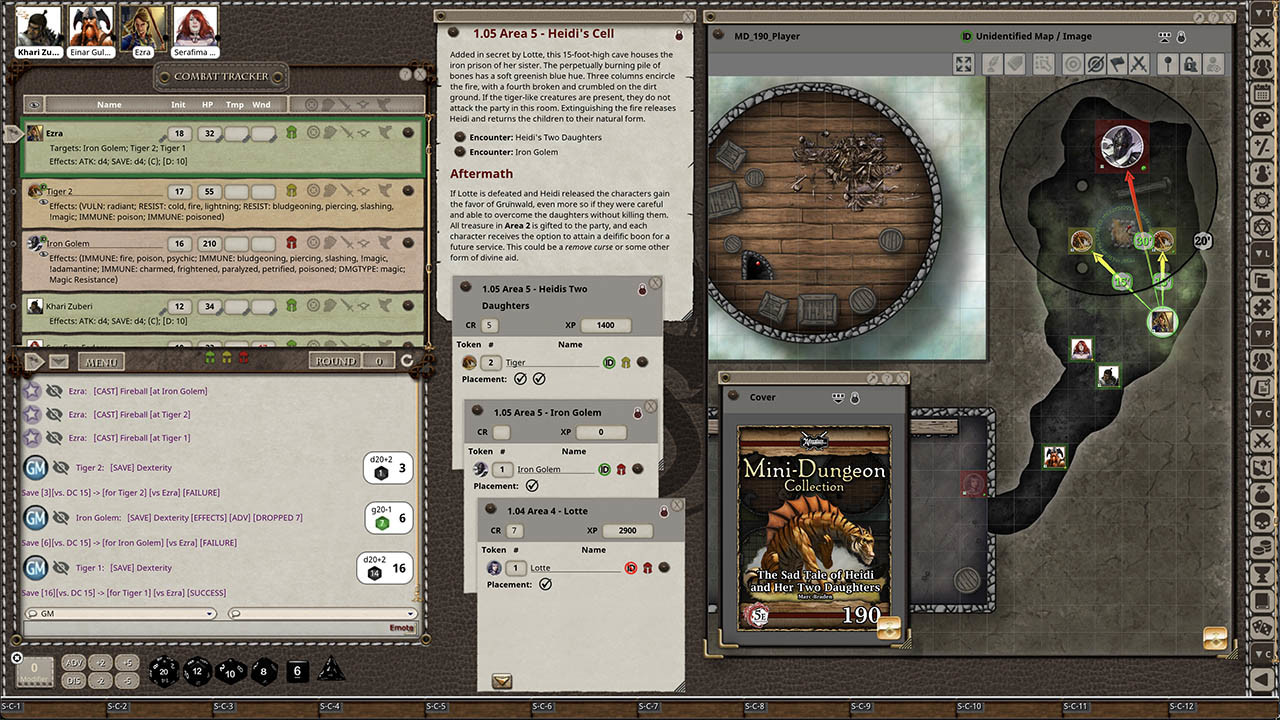Click Ezra's HP field showing 32
1280x720 pixels.
208,134
